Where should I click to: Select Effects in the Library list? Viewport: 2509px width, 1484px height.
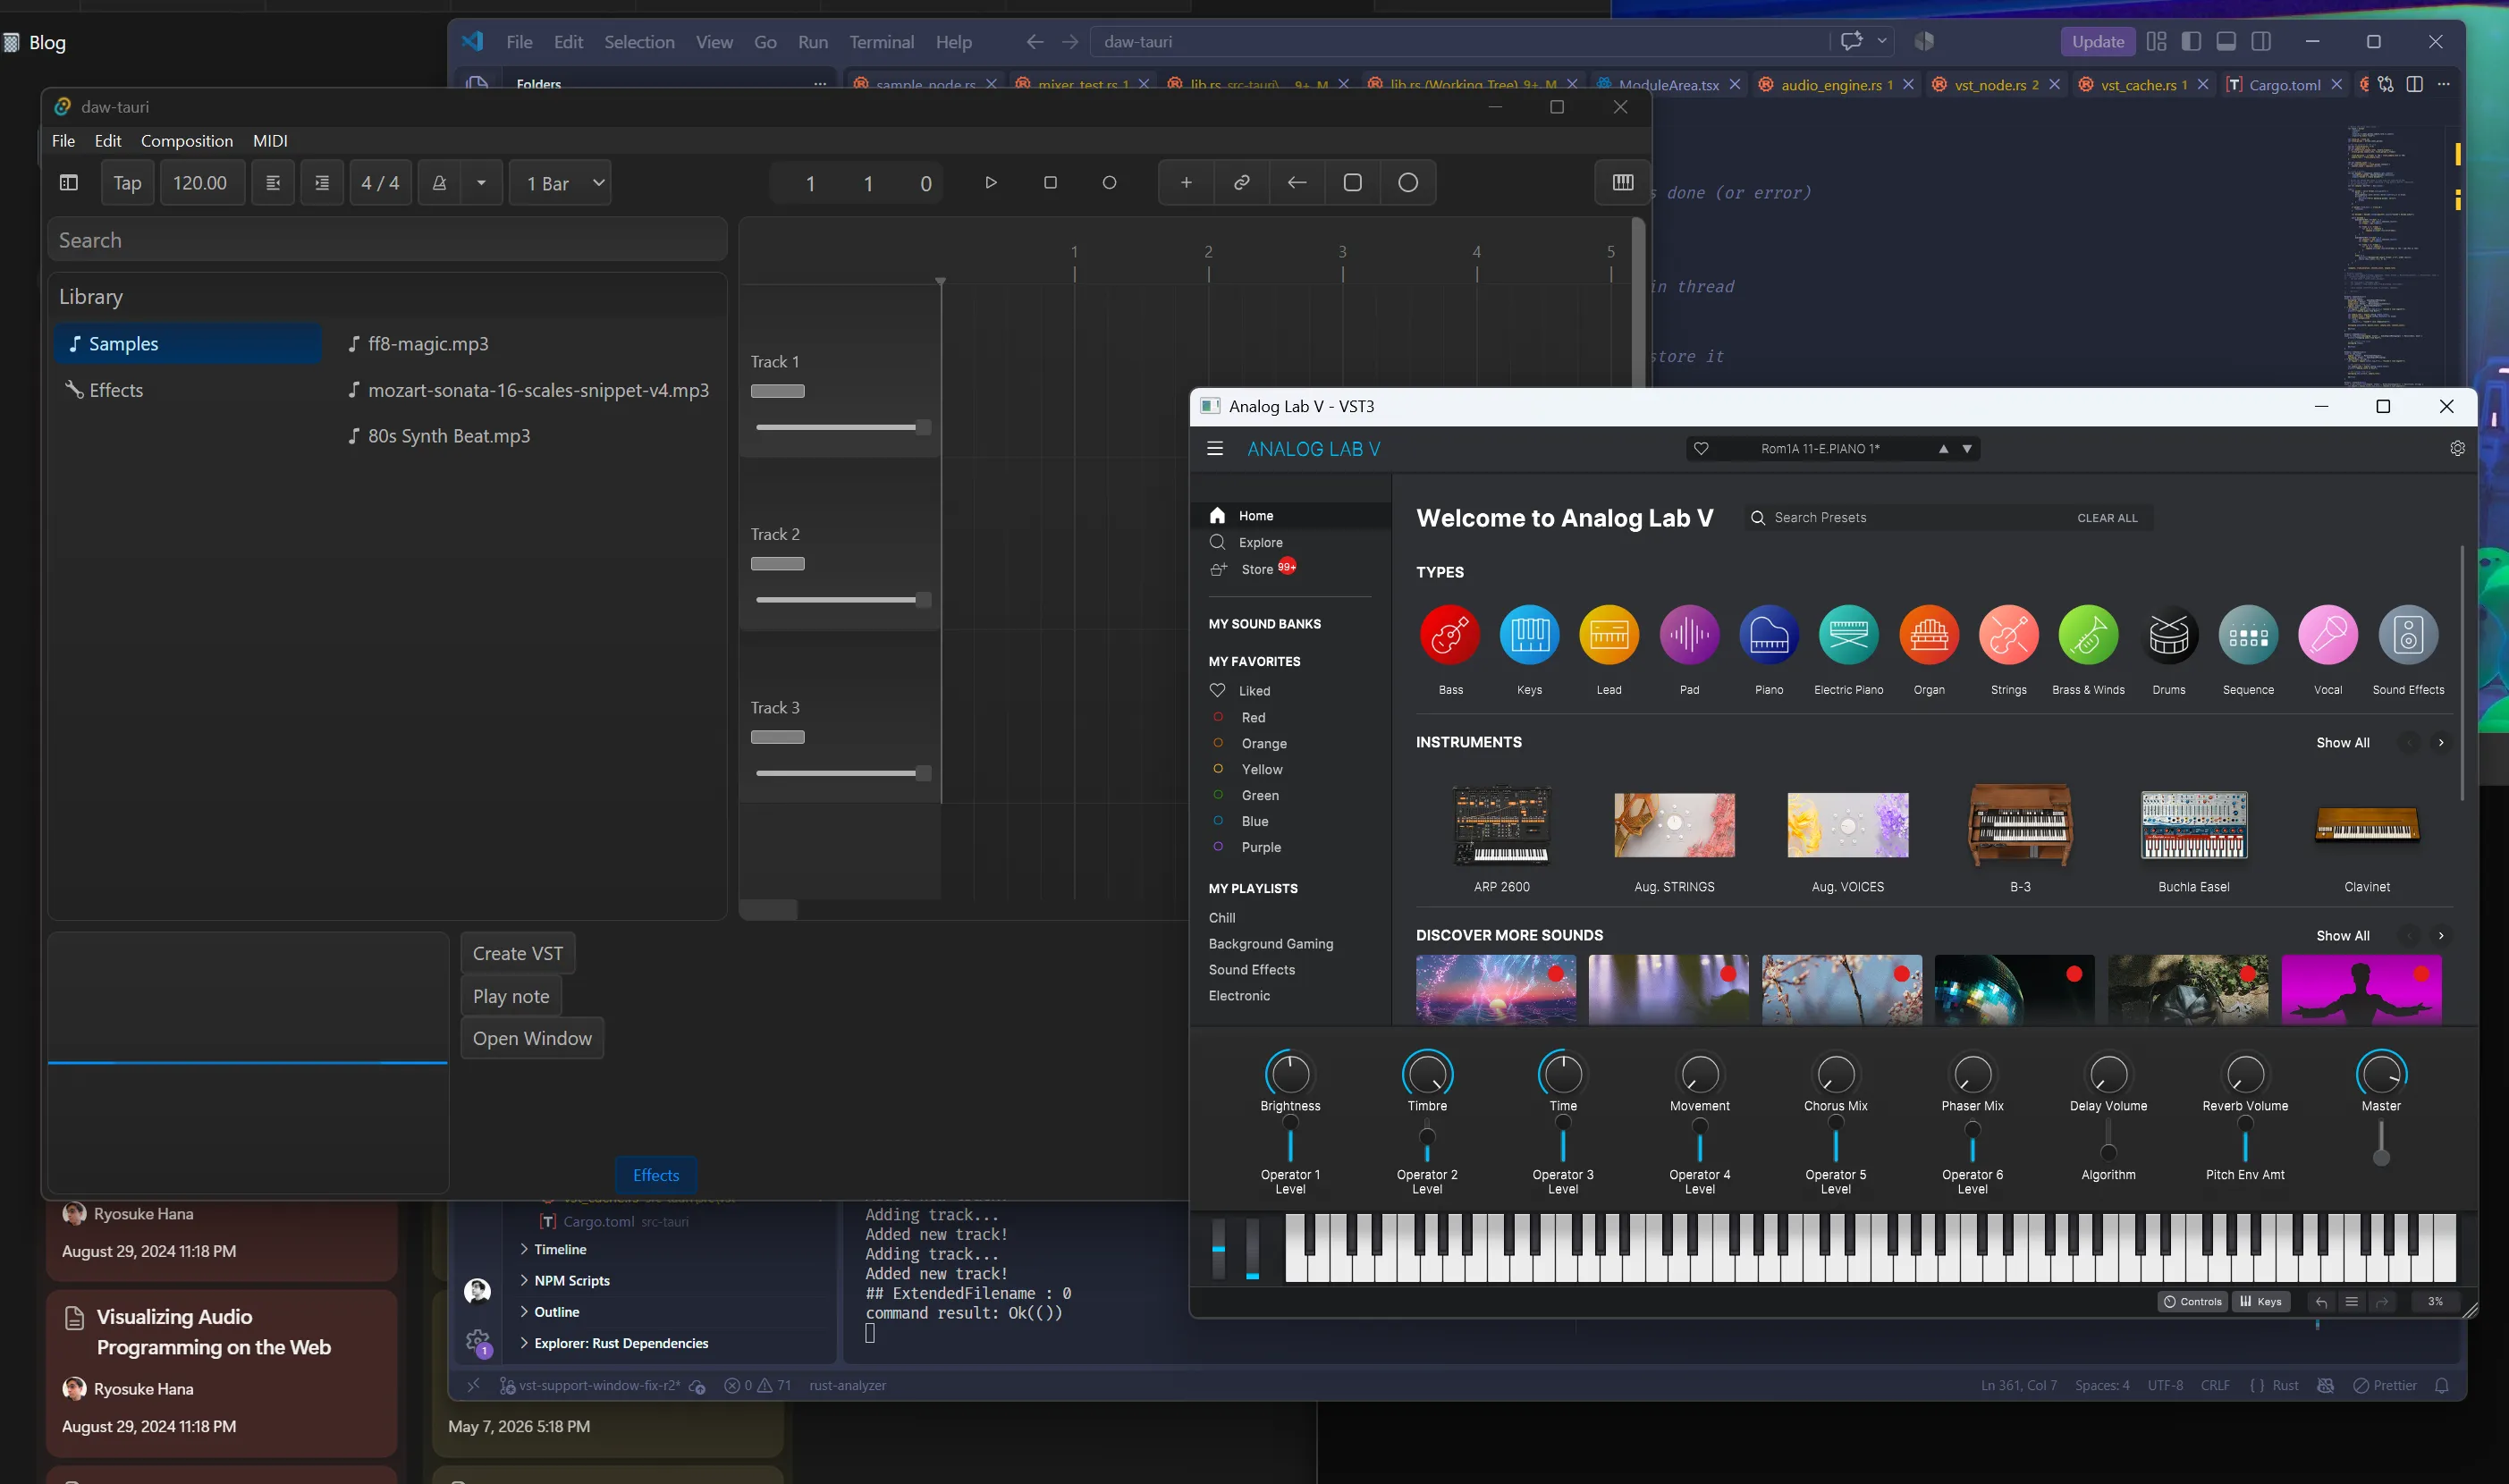coord(187,390)
